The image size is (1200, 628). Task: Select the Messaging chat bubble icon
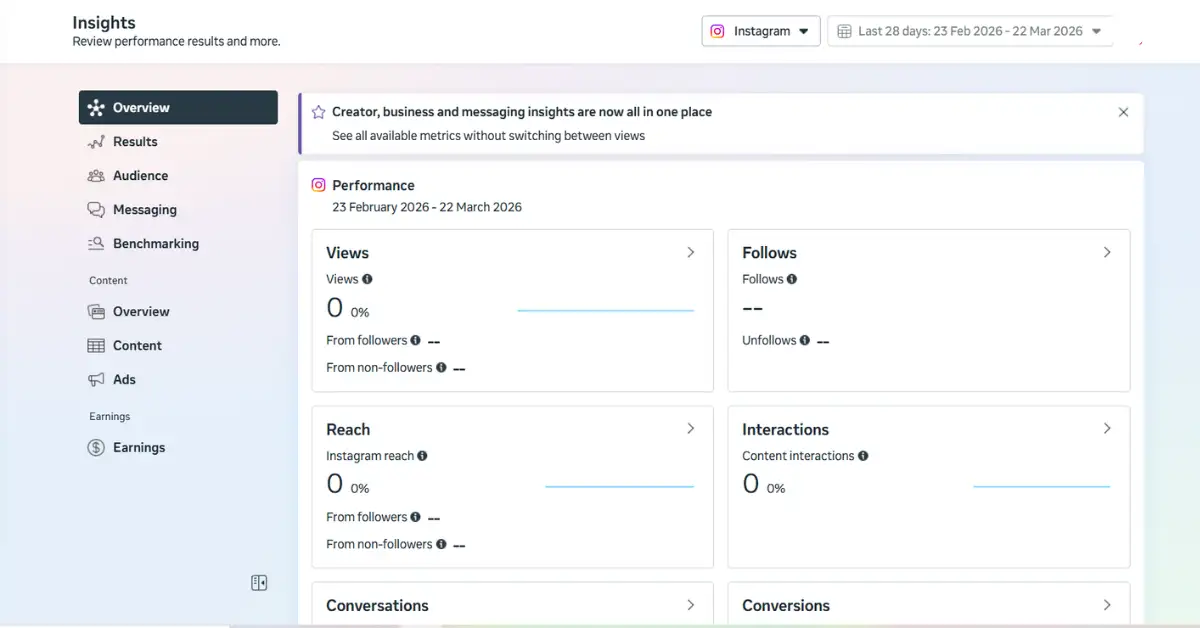point(97,209)
